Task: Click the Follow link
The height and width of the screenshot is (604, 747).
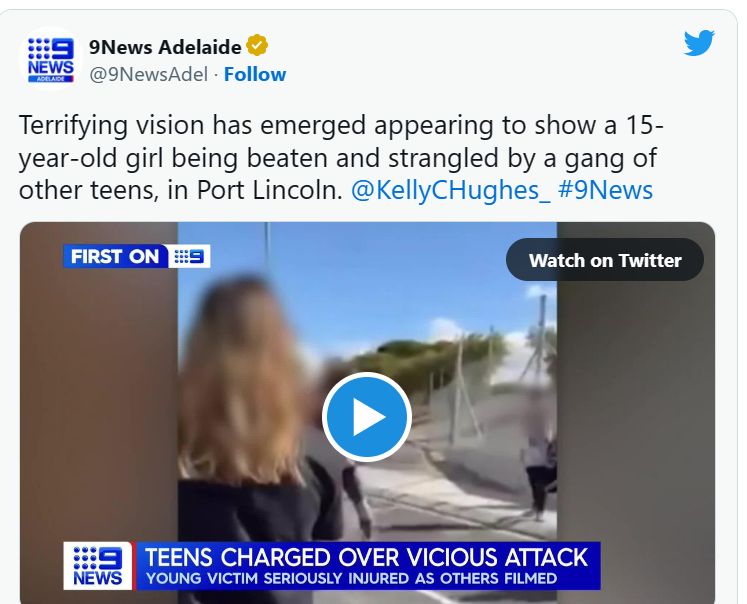Action: pos(255,74)
